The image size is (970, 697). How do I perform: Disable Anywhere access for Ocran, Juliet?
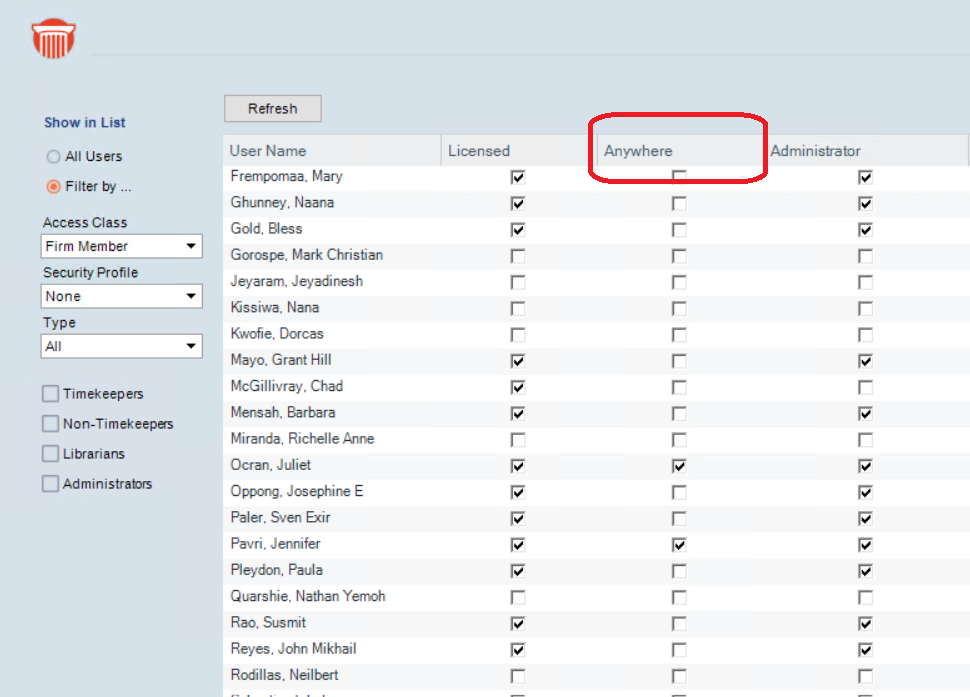click(x=679, y=465)
